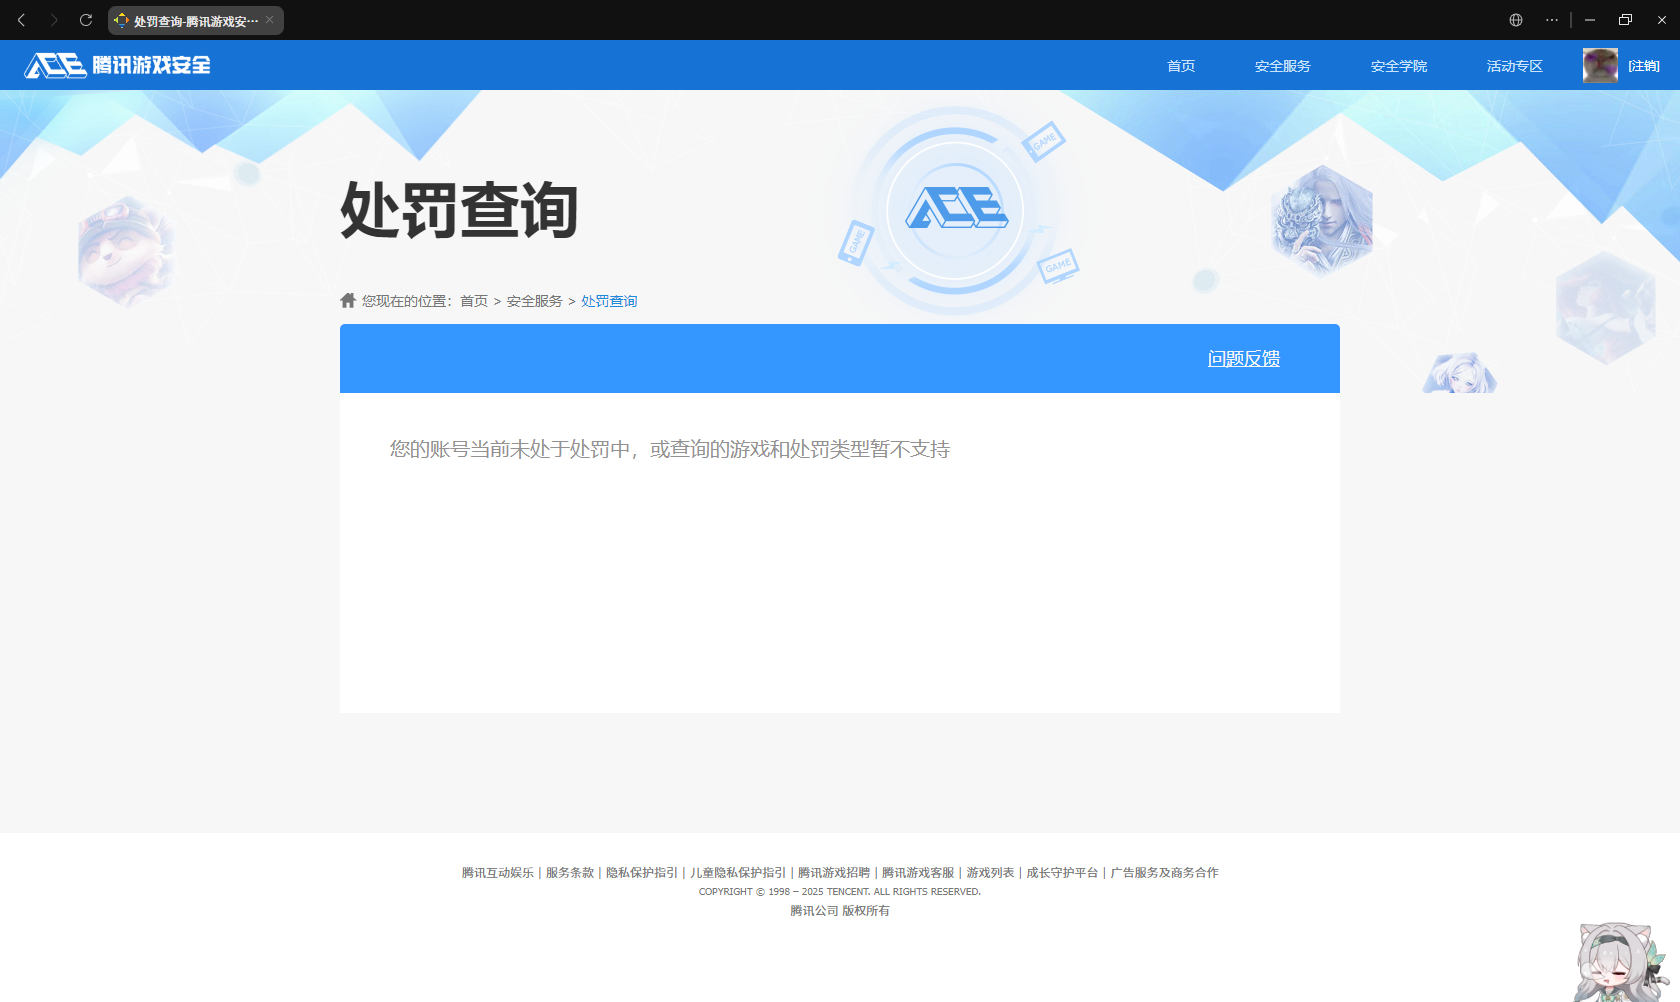1680x1002 pixels.
Task: Open 安全学院 navigation menu
Action: 1398,66
